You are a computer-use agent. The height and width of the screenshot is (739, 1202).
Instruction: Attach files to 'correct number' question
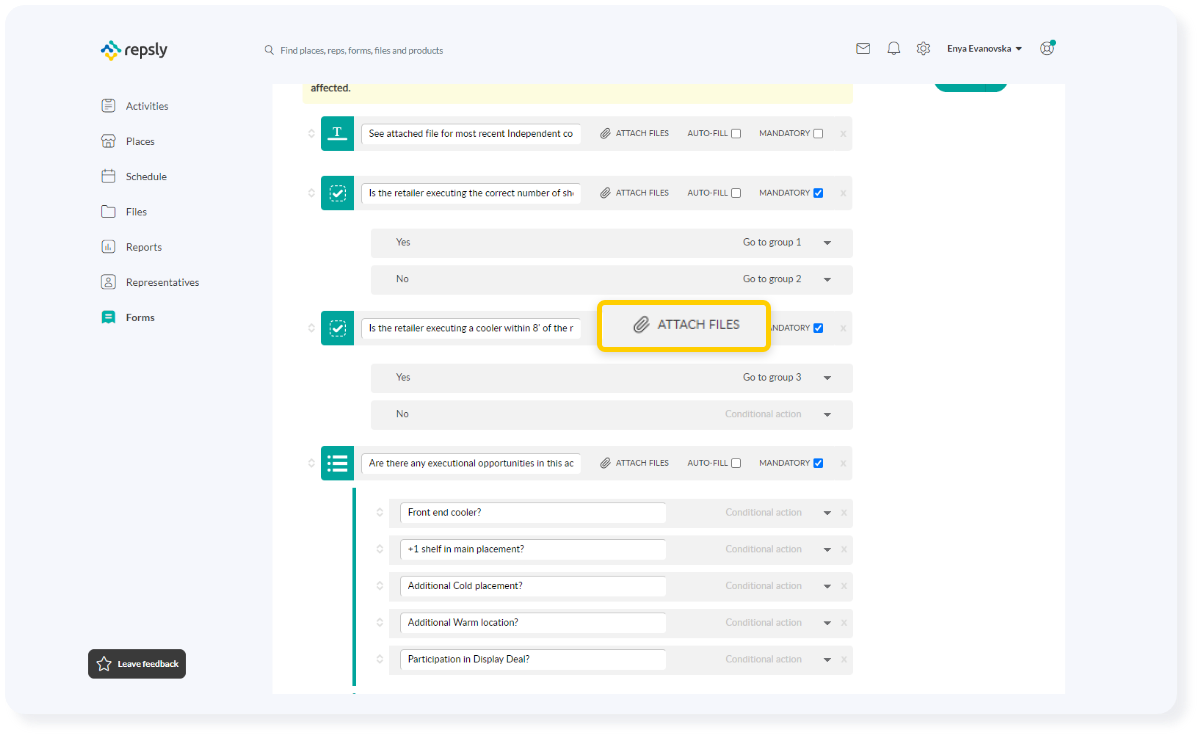tap(635, 193)
